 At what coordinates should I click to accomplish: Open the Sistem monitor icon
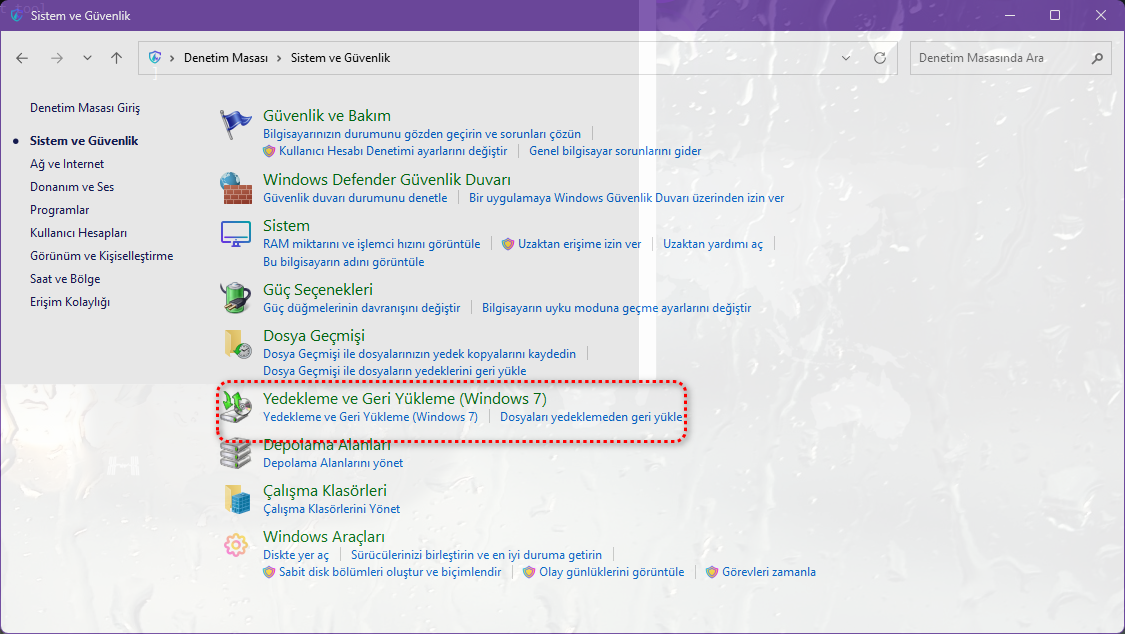[x=235, y=234]
